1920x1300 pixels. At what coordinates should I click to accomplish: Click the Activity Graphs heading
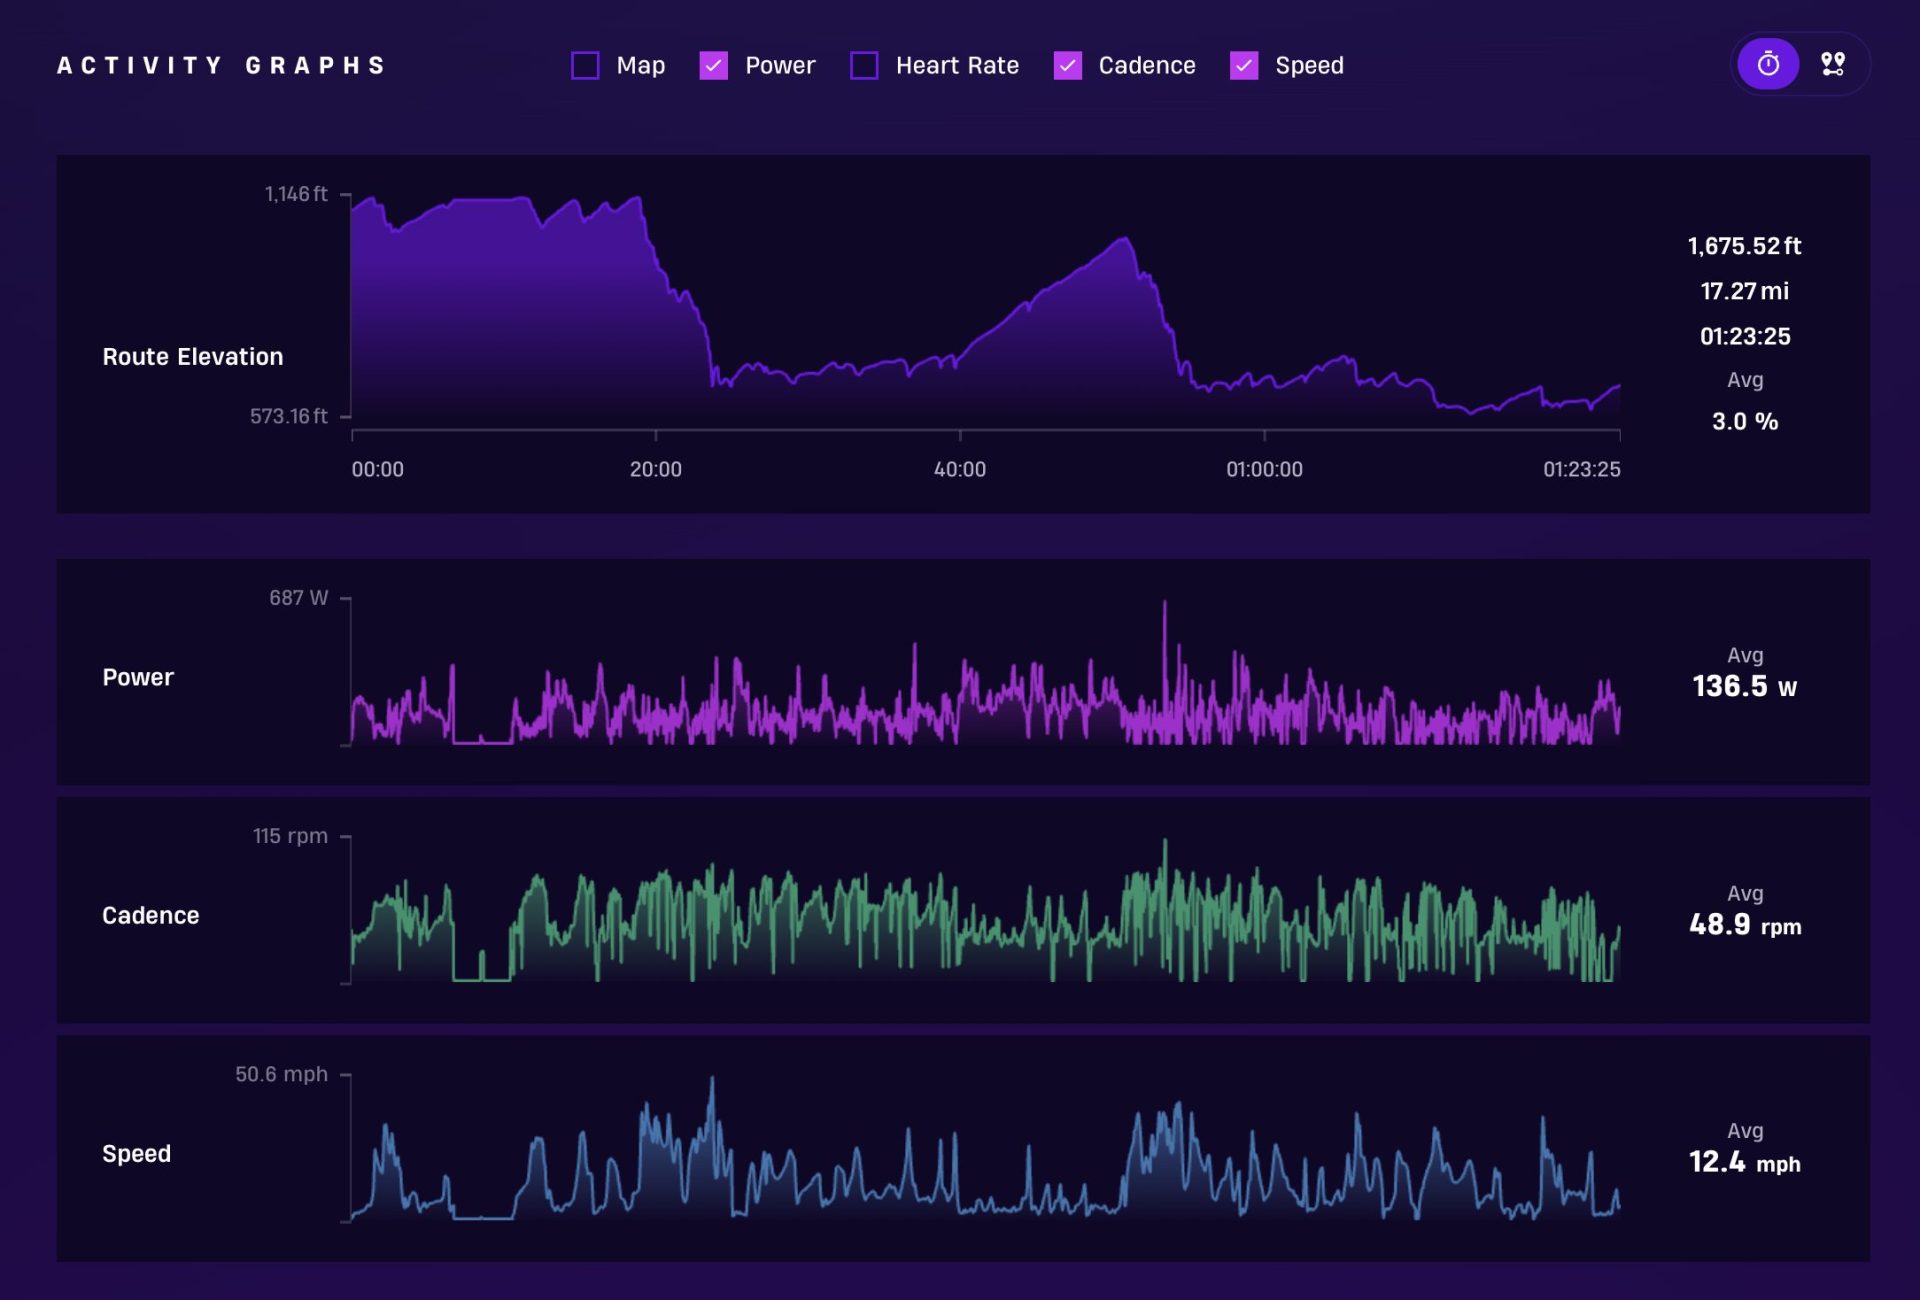[x=221, y=66]
